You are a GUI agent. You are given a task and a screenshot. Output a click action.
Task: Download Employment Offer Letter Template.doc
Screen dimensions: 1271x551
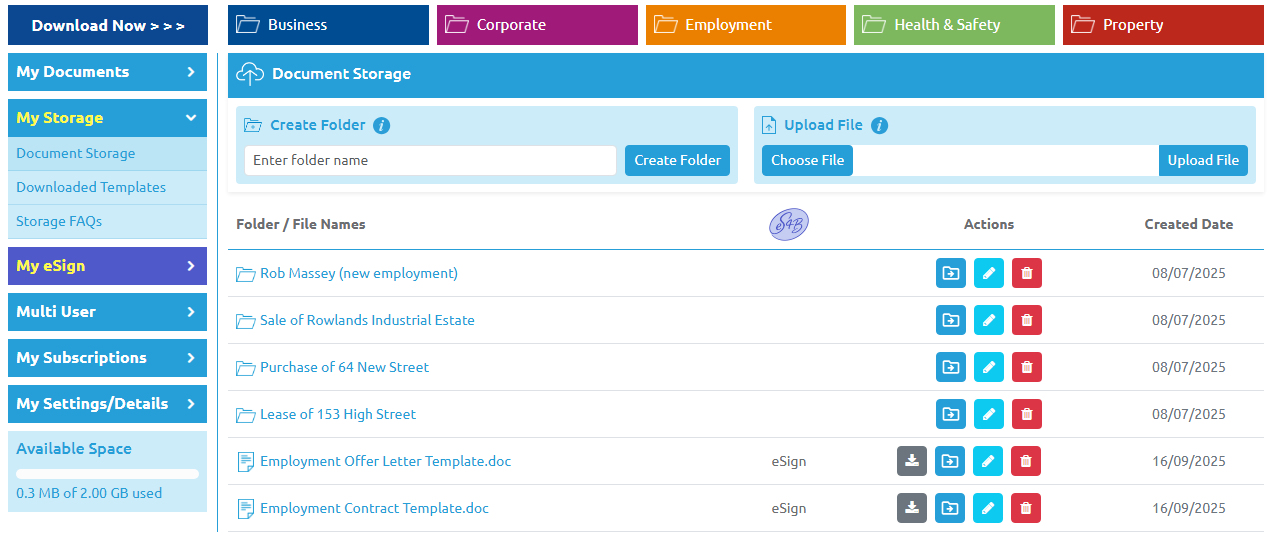(911, 461)
